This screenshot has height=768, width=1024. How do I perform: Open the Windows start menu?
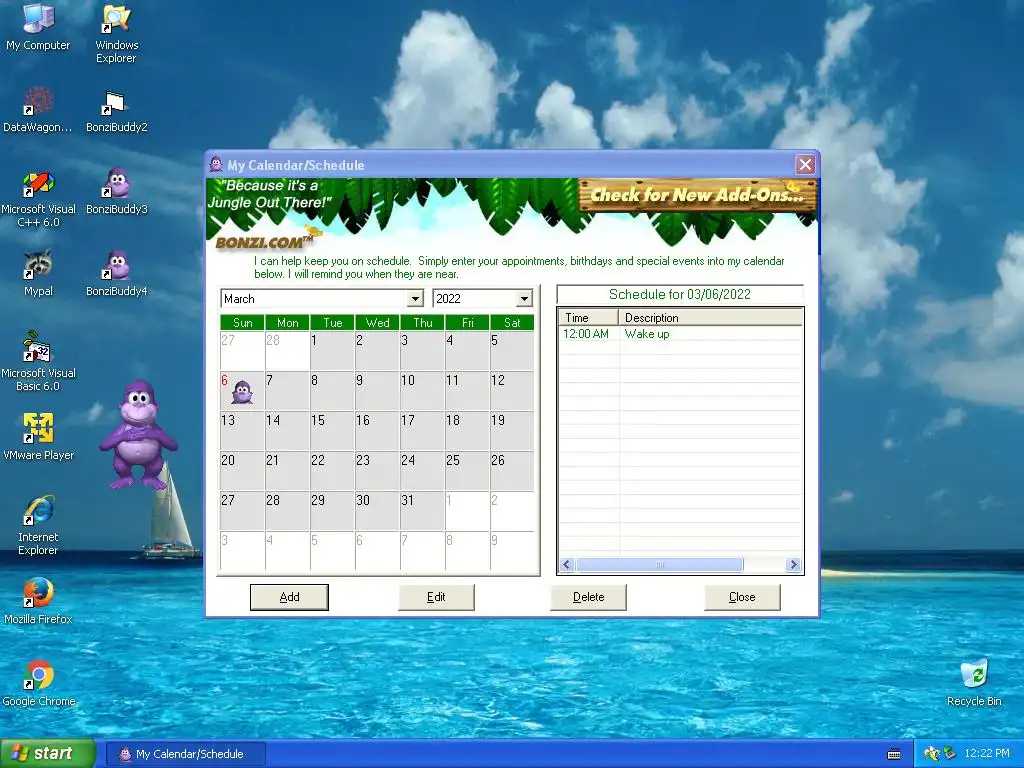(48, 754)
